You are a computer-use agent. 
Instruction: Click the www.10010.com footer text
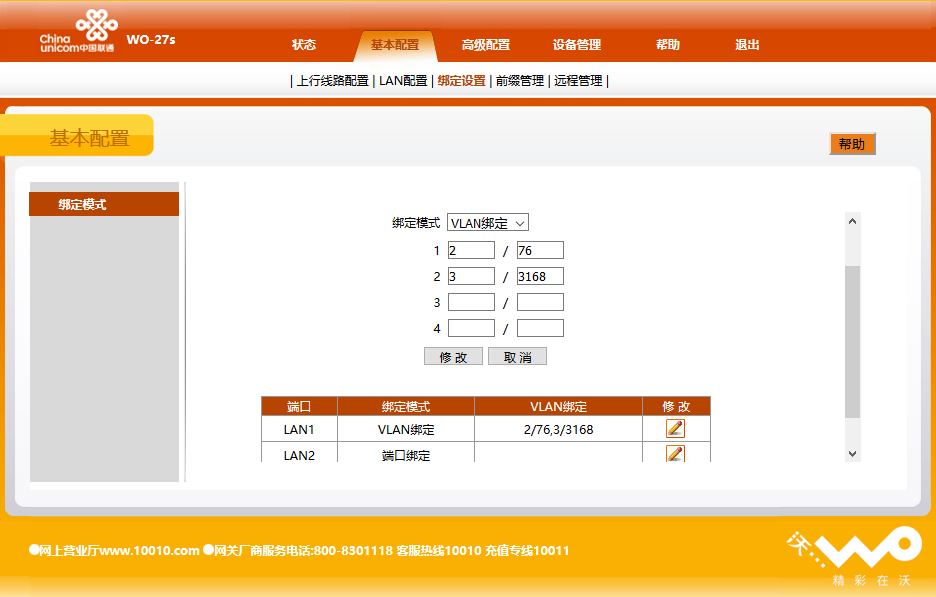coord(149,550)
